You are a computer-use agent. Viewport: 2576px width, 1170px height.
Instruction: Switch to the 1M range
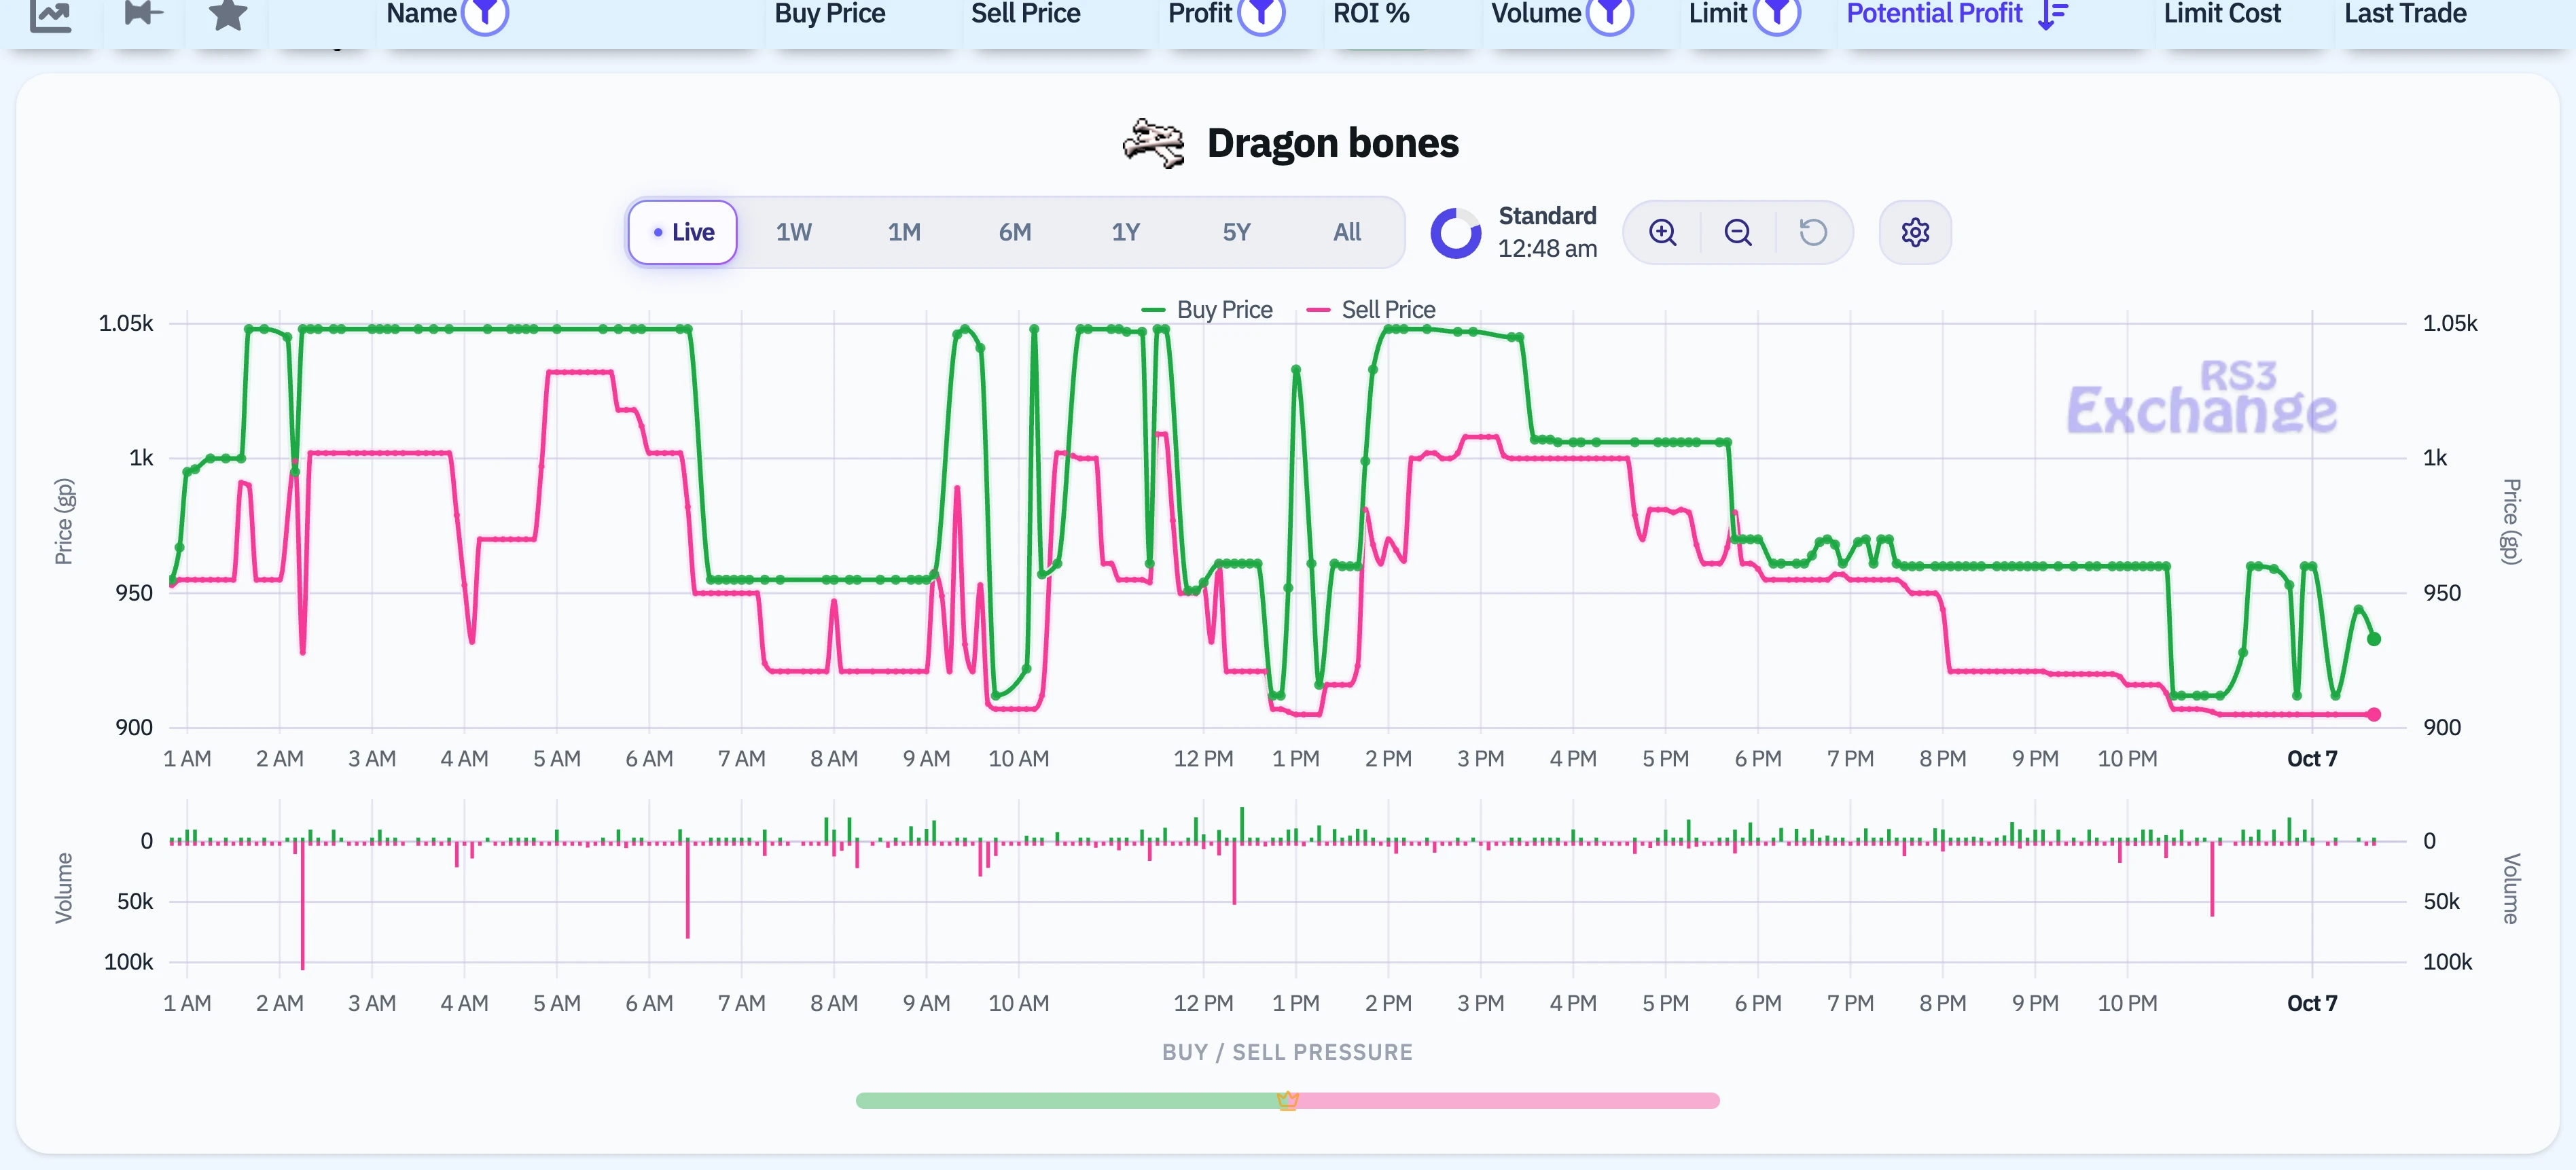pos(904,232)
